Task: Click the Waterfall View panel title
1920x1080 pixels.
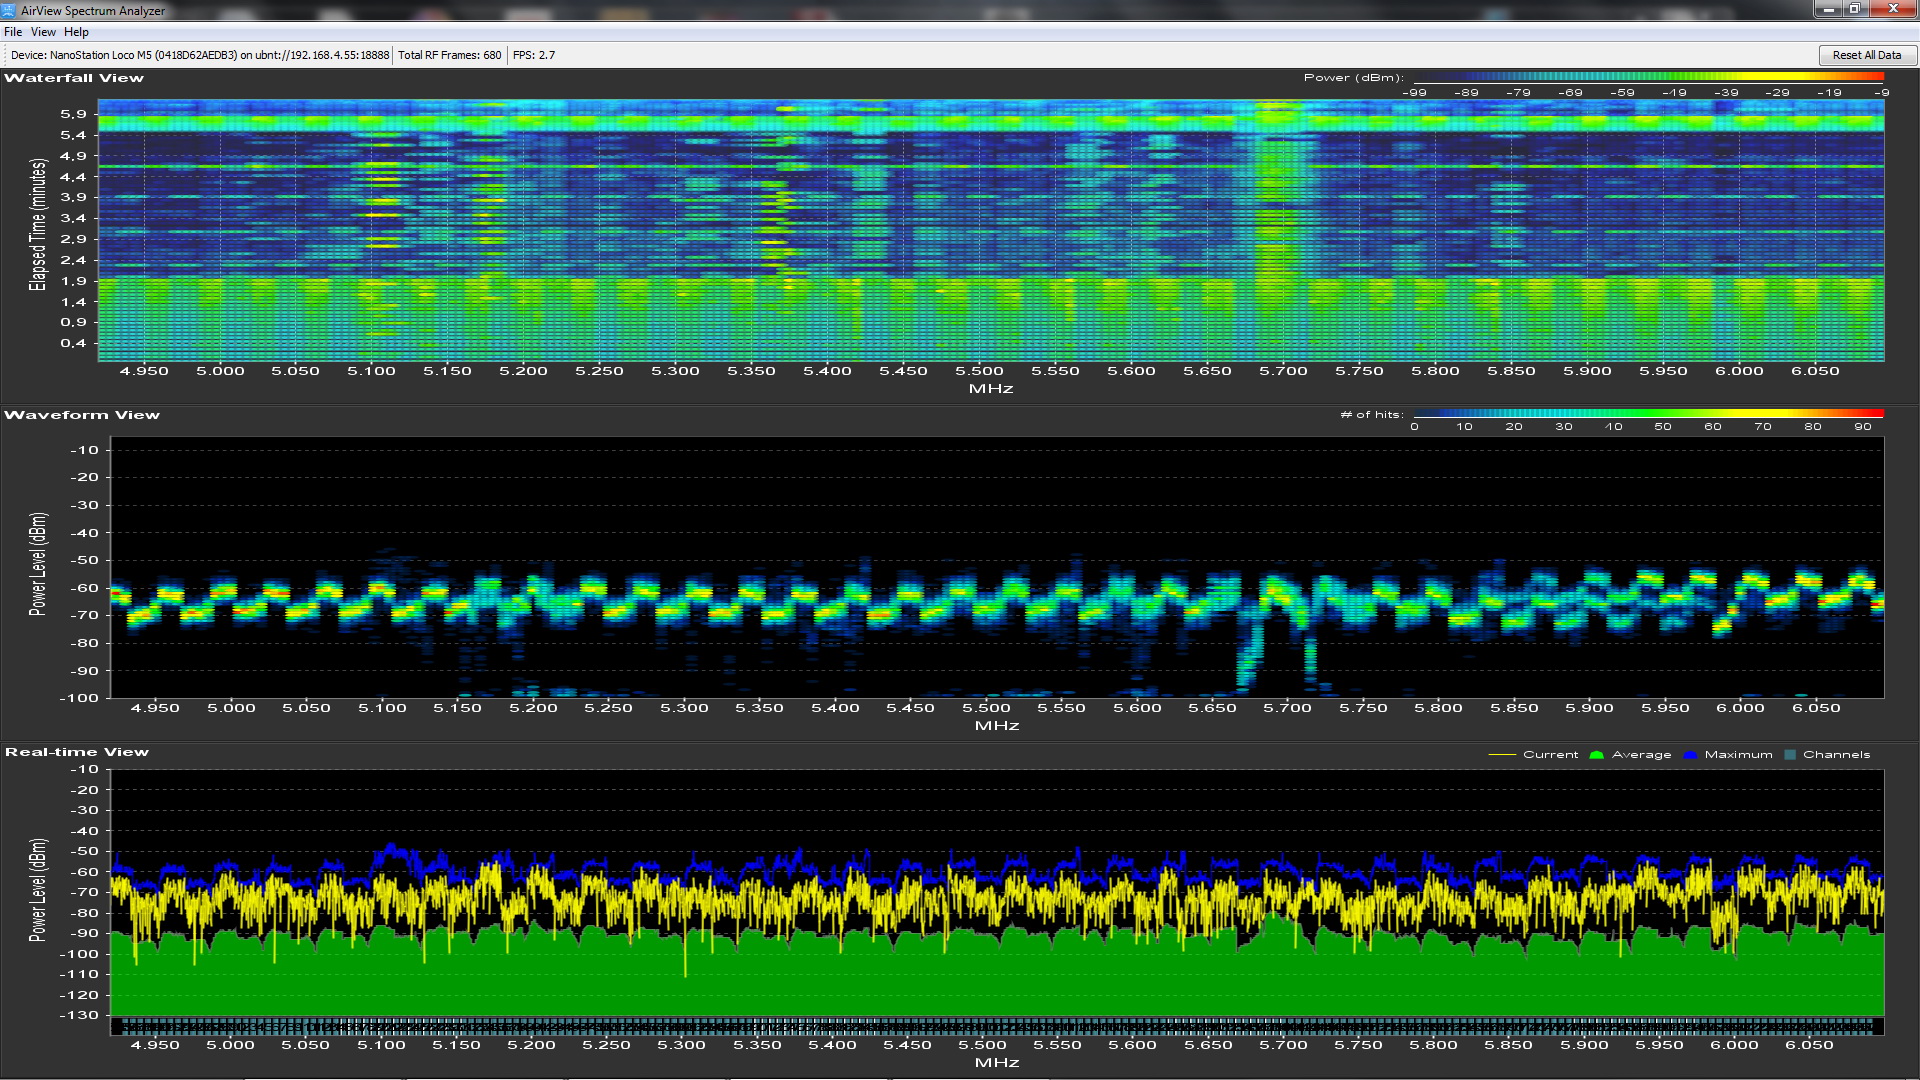Action: coord(74,78)
